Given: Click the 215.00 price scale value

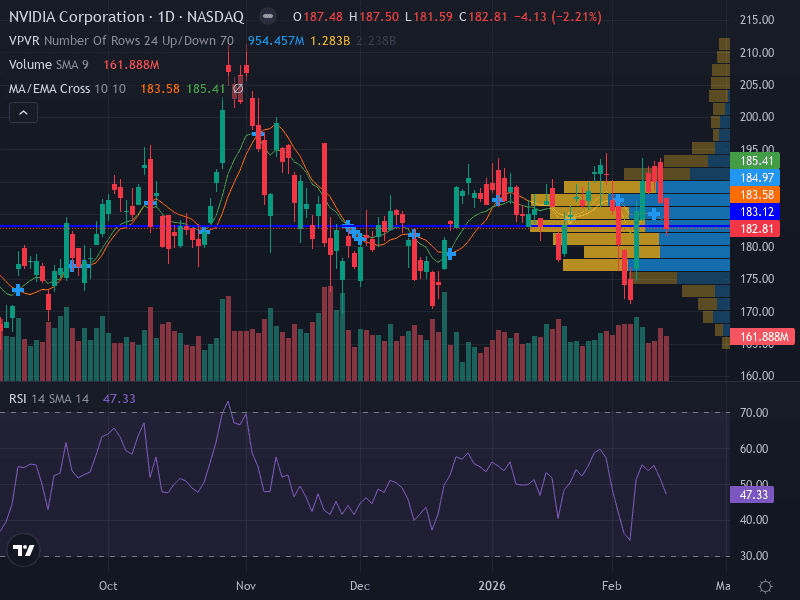Looking at the screenshot, I should [757, 20].
